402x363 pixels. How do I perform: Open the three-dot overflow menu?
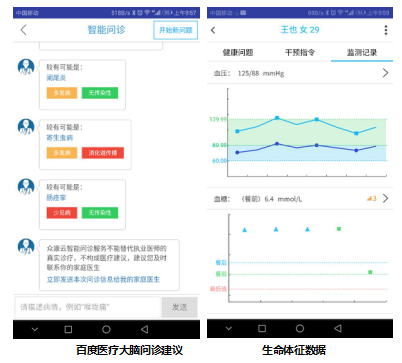386,30
